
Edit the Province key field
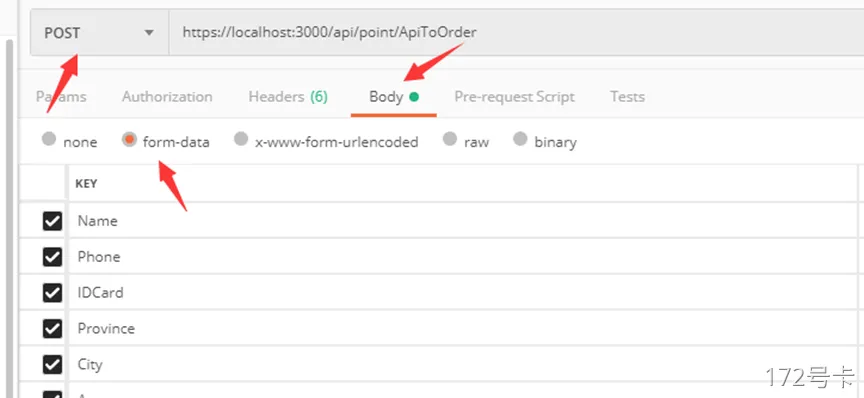point(462,329)
